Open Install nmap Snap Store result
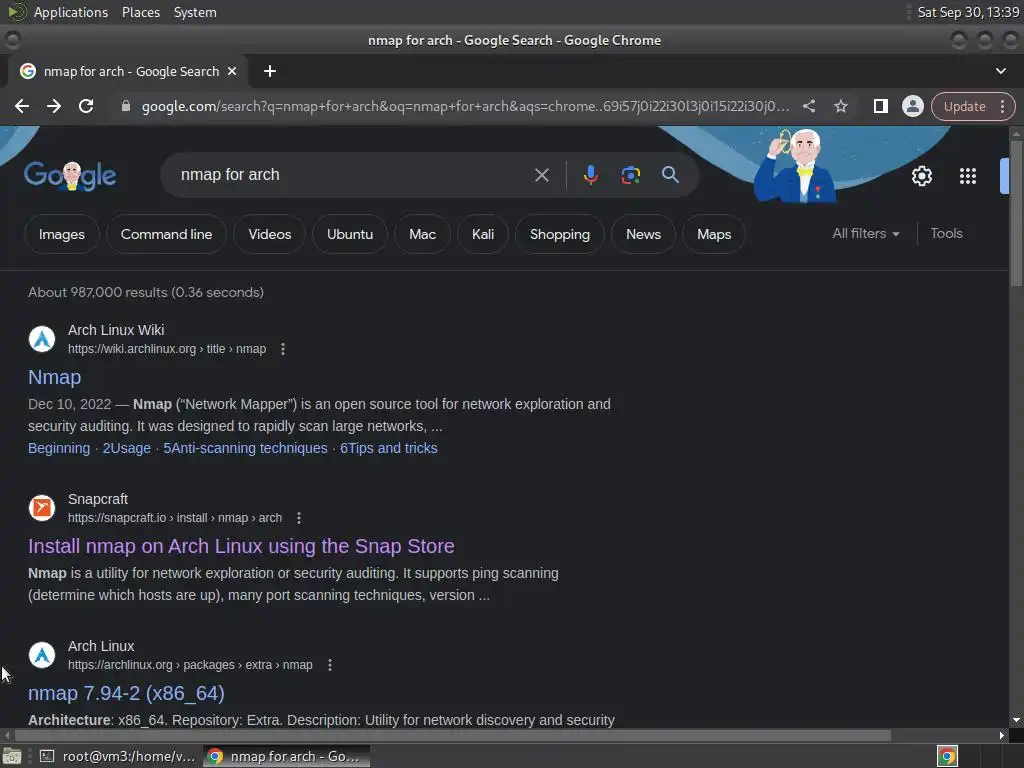The height and width of the screenshot is (768, 1024). [241, 546]
